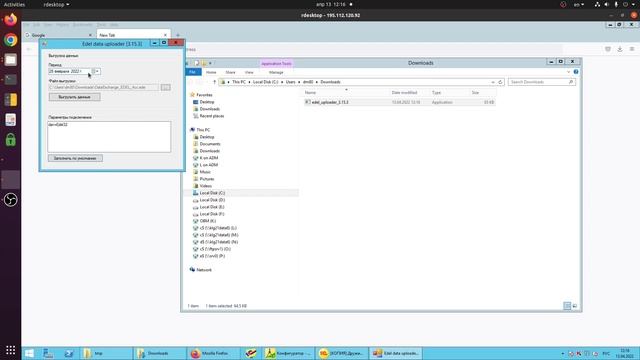
Task: Open the Firefox hamburger menu
Action: pyautogui.click(x=632, y=49)
